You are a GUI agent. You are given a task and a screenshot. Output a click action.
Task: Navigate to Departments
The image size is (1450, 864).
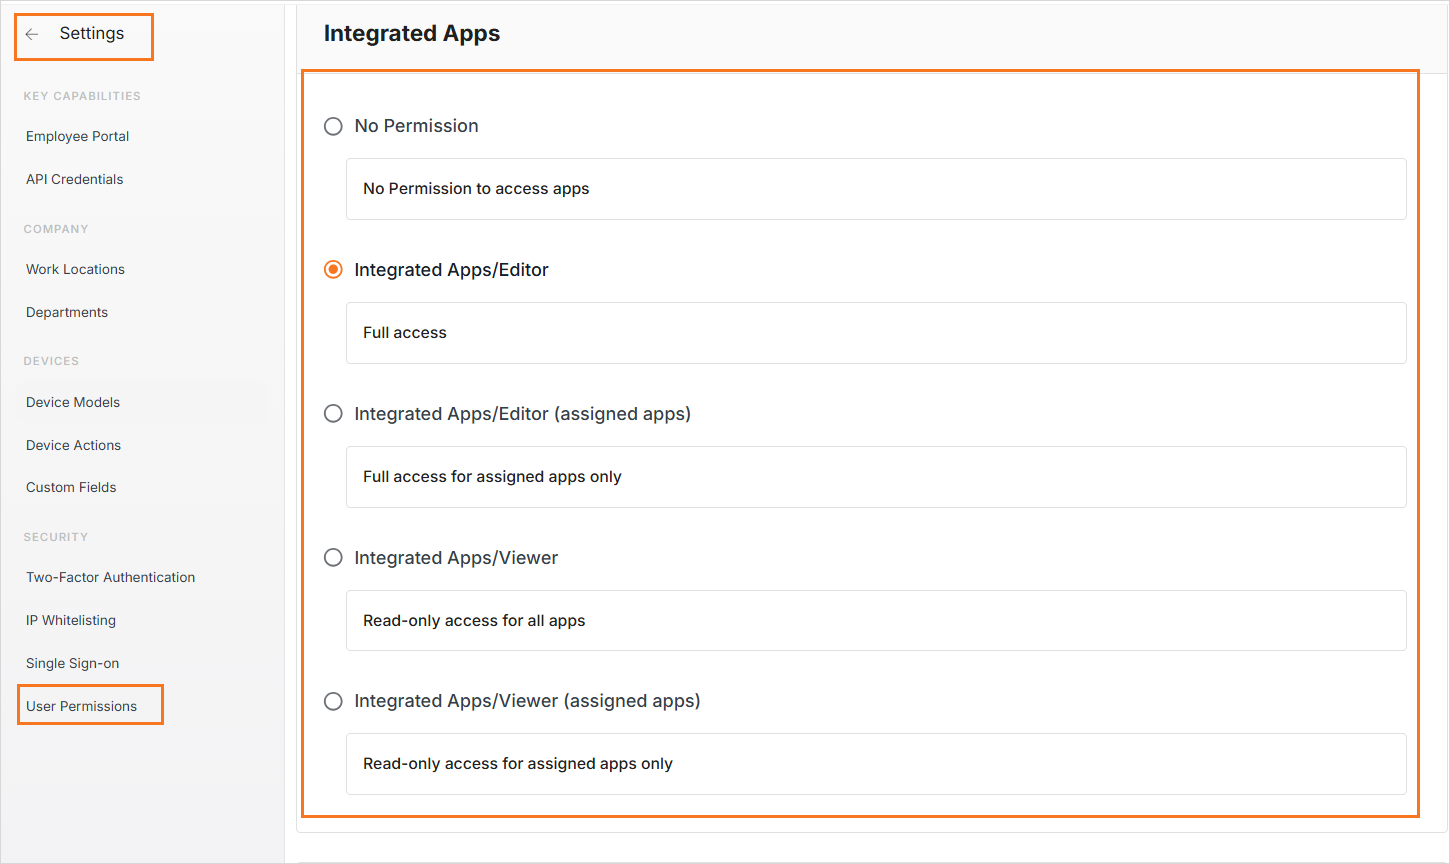[67, 312]
